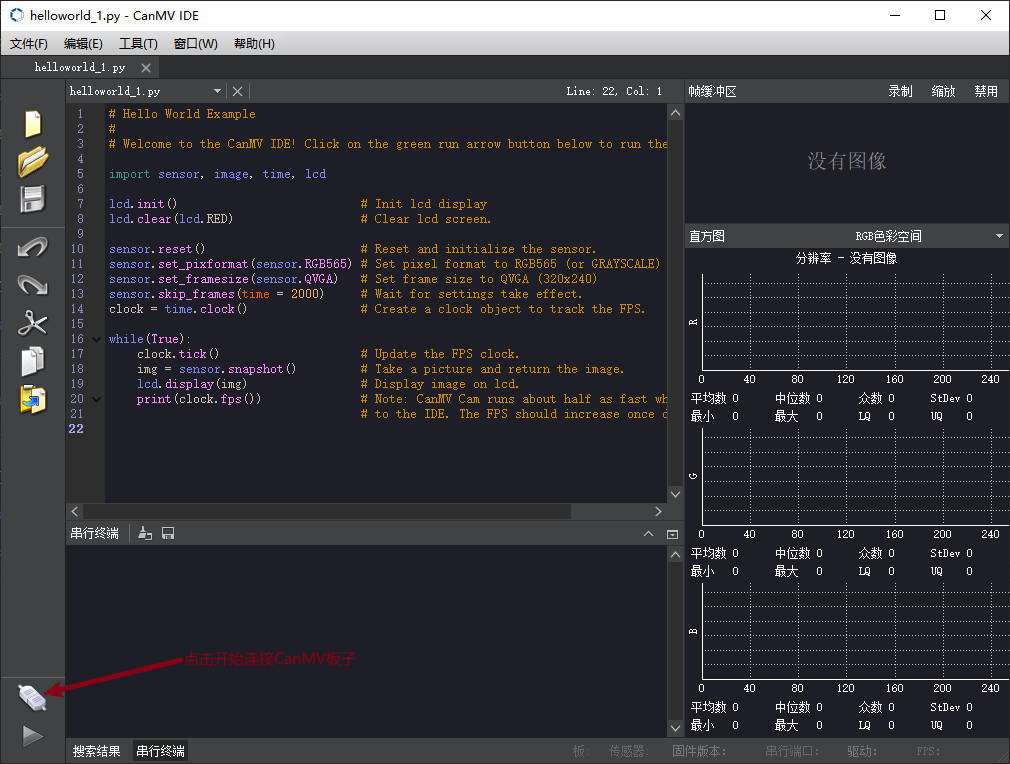
Task: Click the '# Hello World Example' comment
Action: 182,114
